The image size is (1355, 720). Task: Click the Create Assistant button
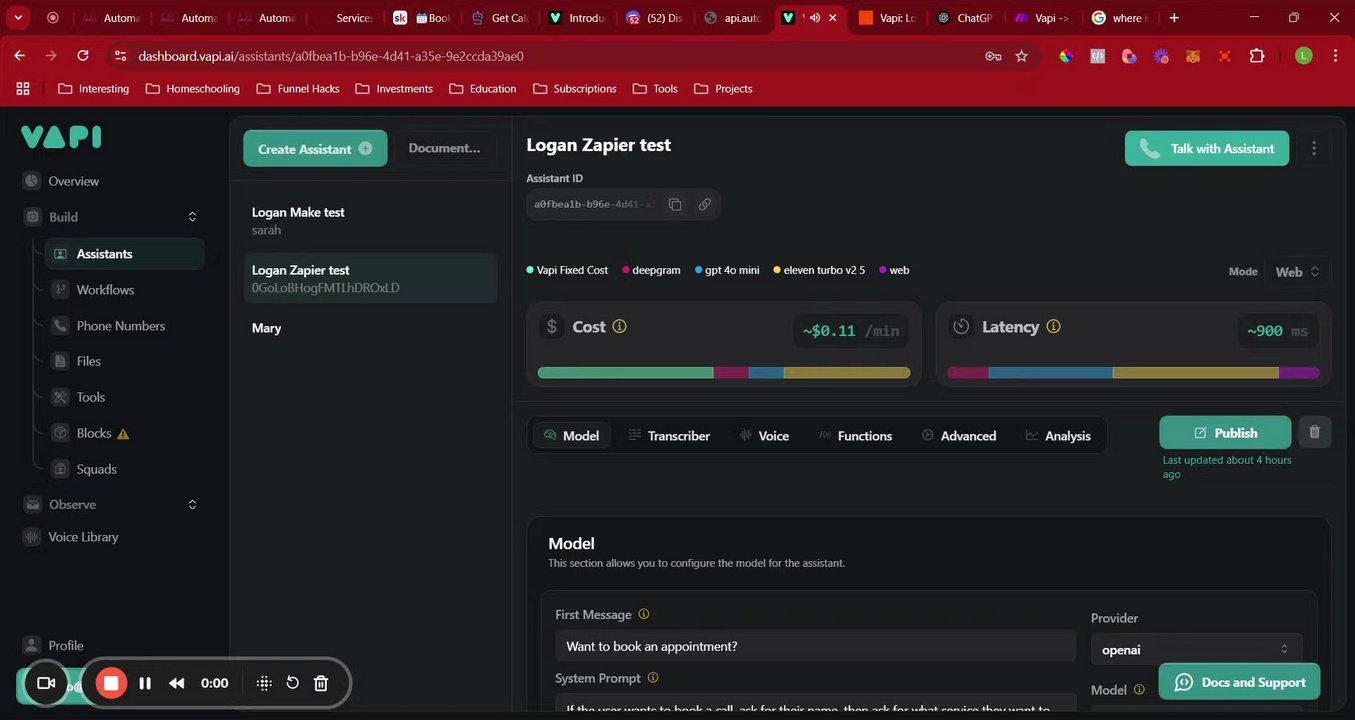(x=315, y=148)
